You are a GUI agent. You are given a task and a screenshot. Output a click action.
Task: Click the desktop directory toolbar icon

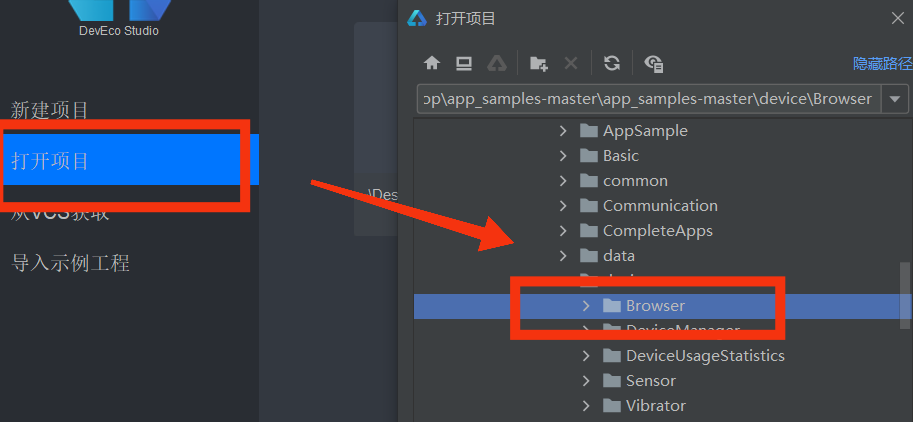click(463, 63)
